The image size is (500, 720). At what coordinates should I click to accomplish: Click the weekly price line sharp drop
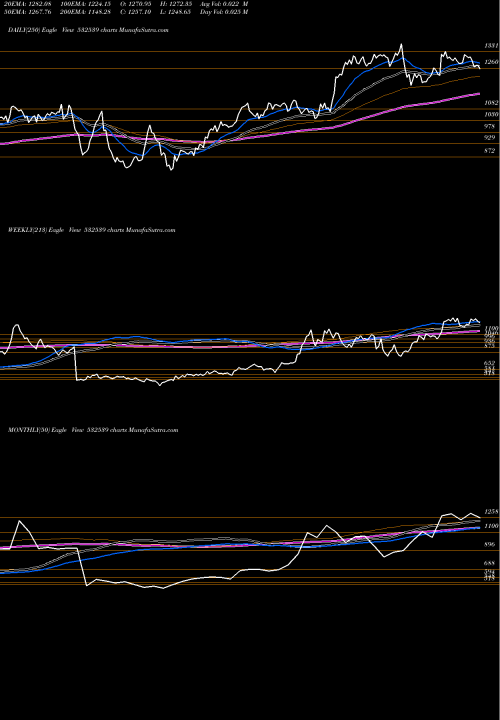click(x=75, y=364)
